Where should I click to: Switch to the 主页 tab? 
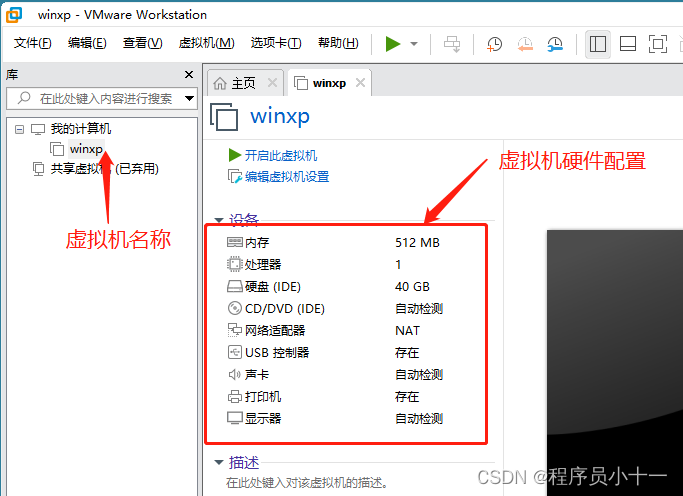click(x=243, y=83)
